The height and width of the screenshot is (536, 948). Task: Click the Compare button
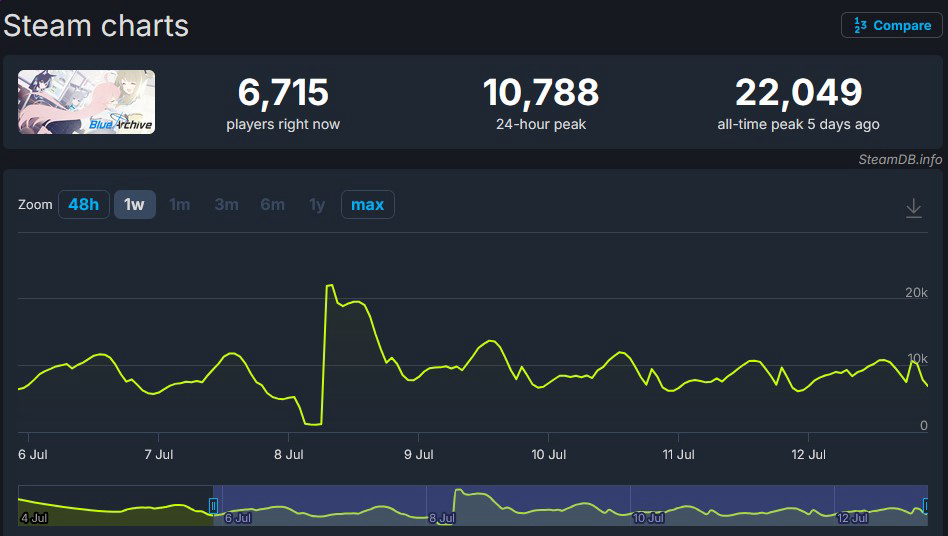click(x=892, y=25)
